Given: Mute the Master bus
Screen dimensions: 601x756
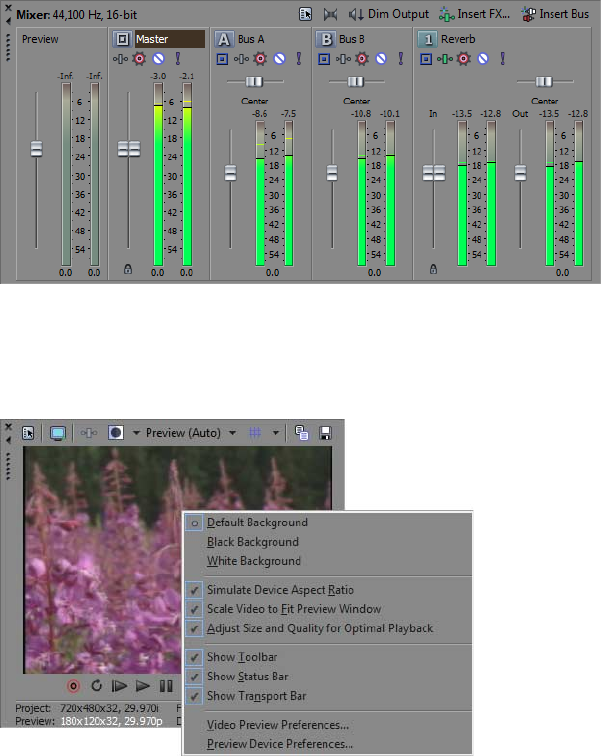Looking at the screenshot, I should (x=159, y=59).
